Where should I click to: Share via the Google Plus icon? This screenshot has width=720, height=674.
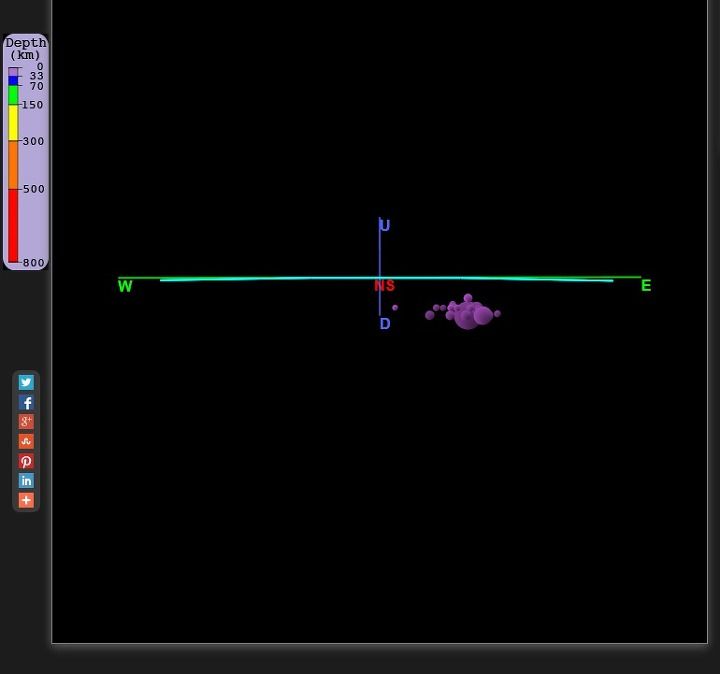[x=26, y=421]
